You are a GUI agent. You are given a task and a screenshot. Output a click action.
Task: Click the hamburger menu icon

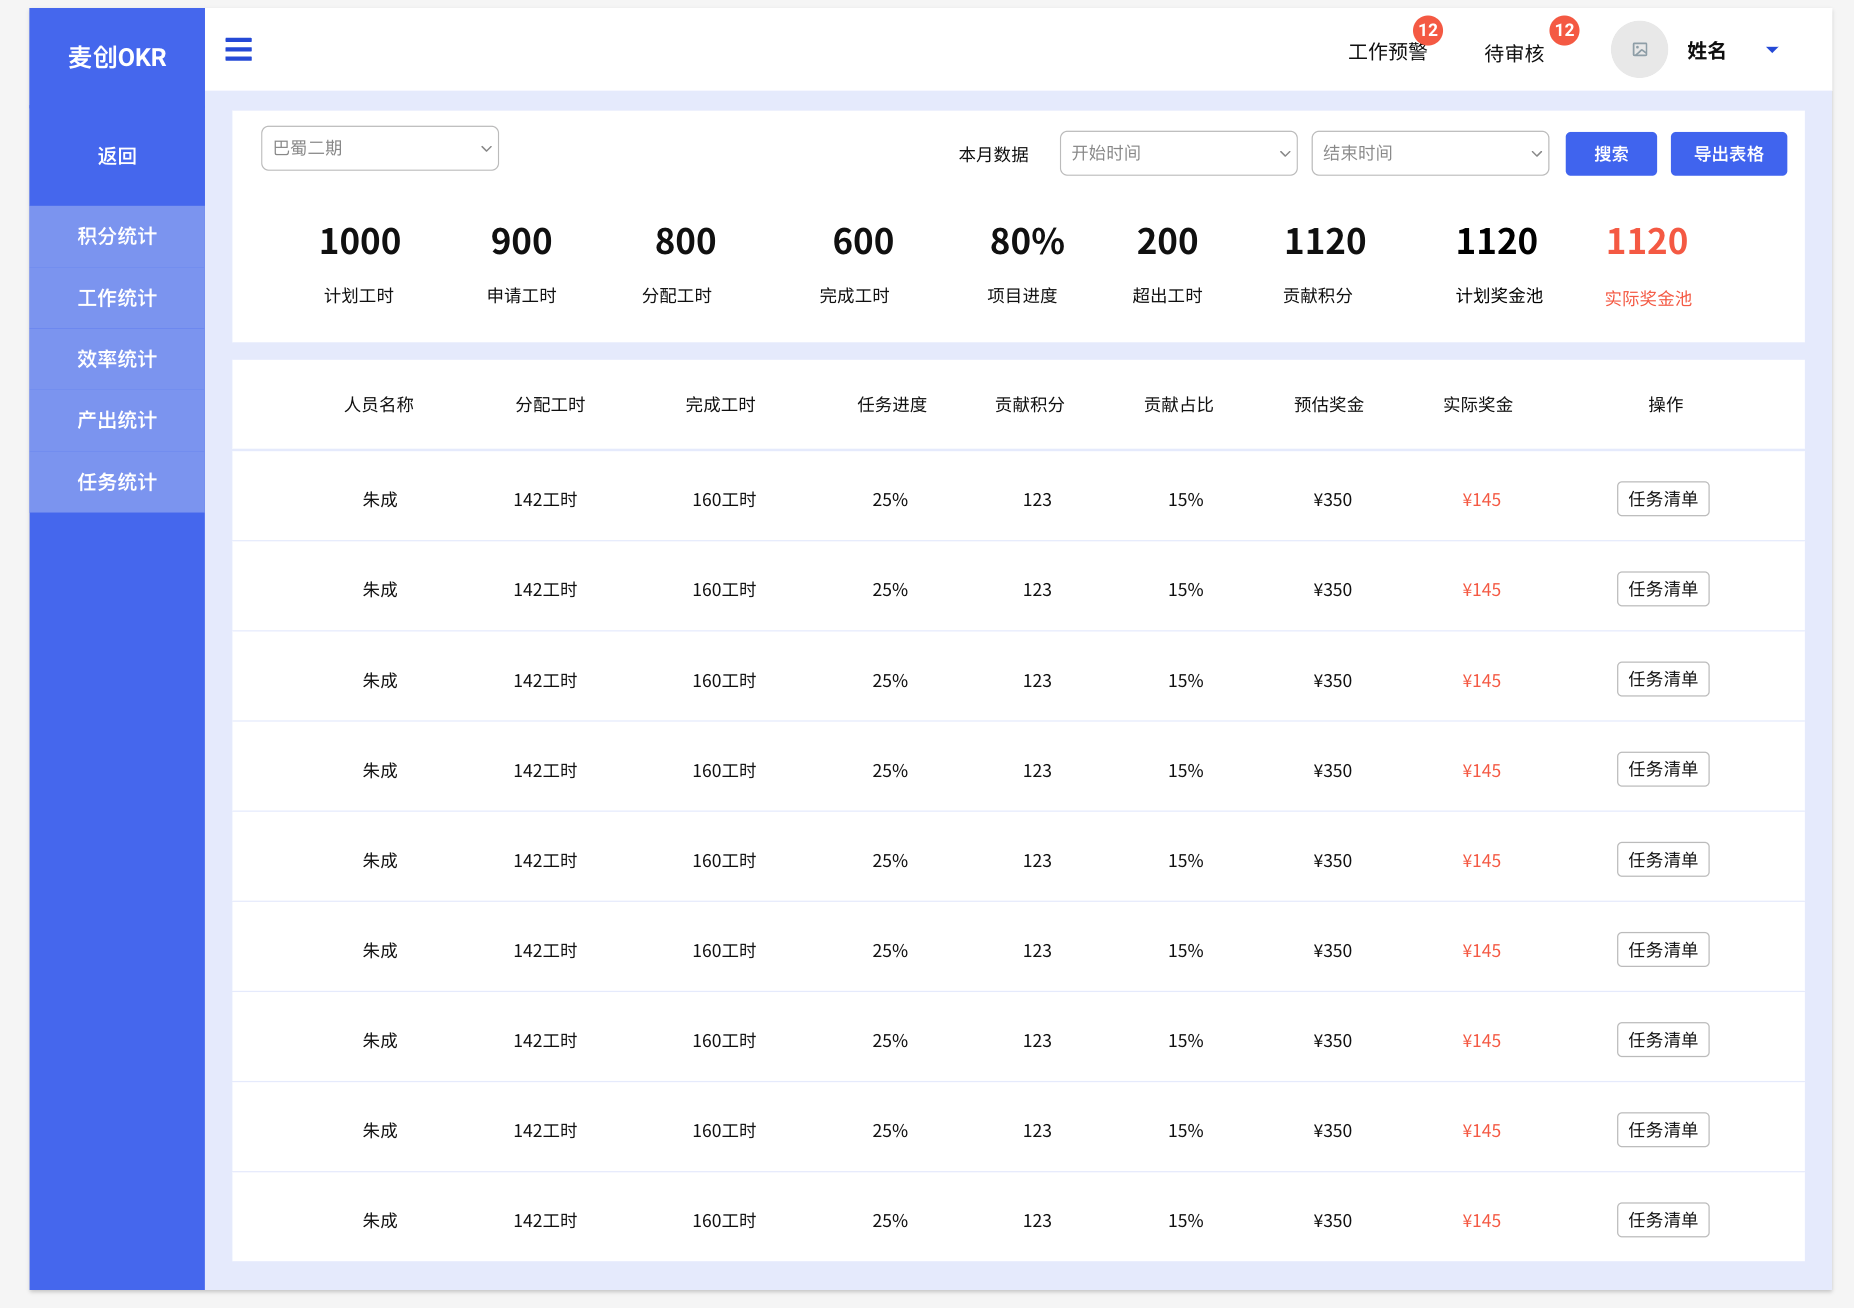click(238, 49)
